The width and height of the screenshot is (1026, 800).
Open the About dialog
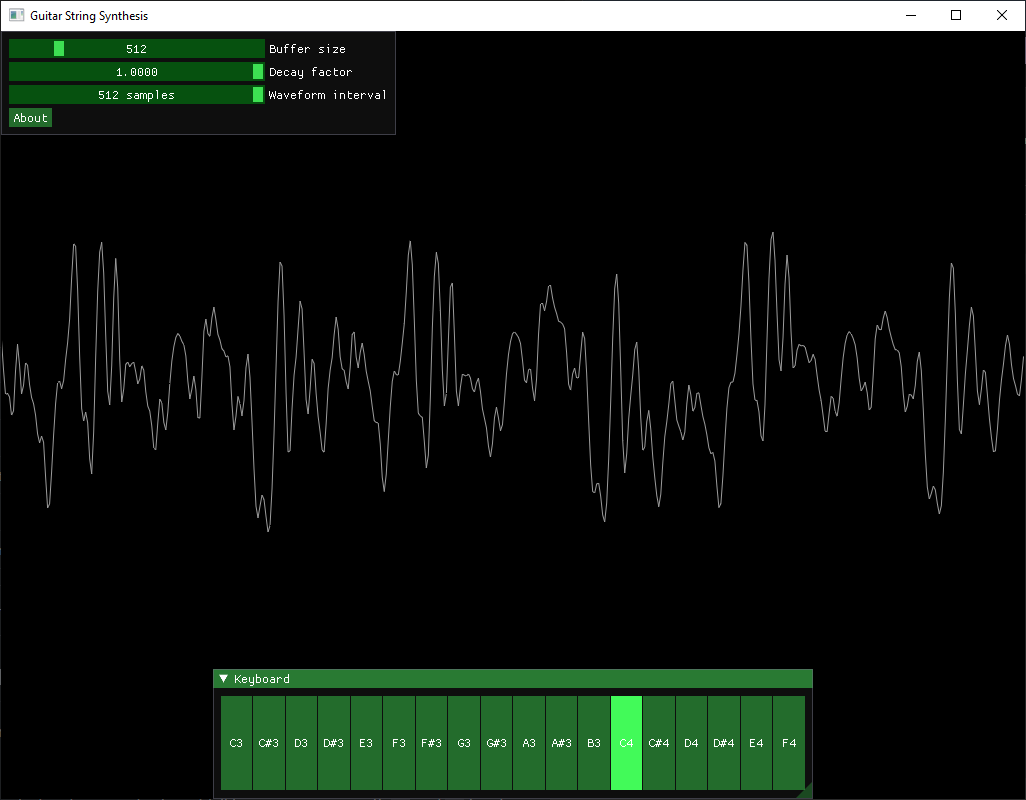coord(30,117)
